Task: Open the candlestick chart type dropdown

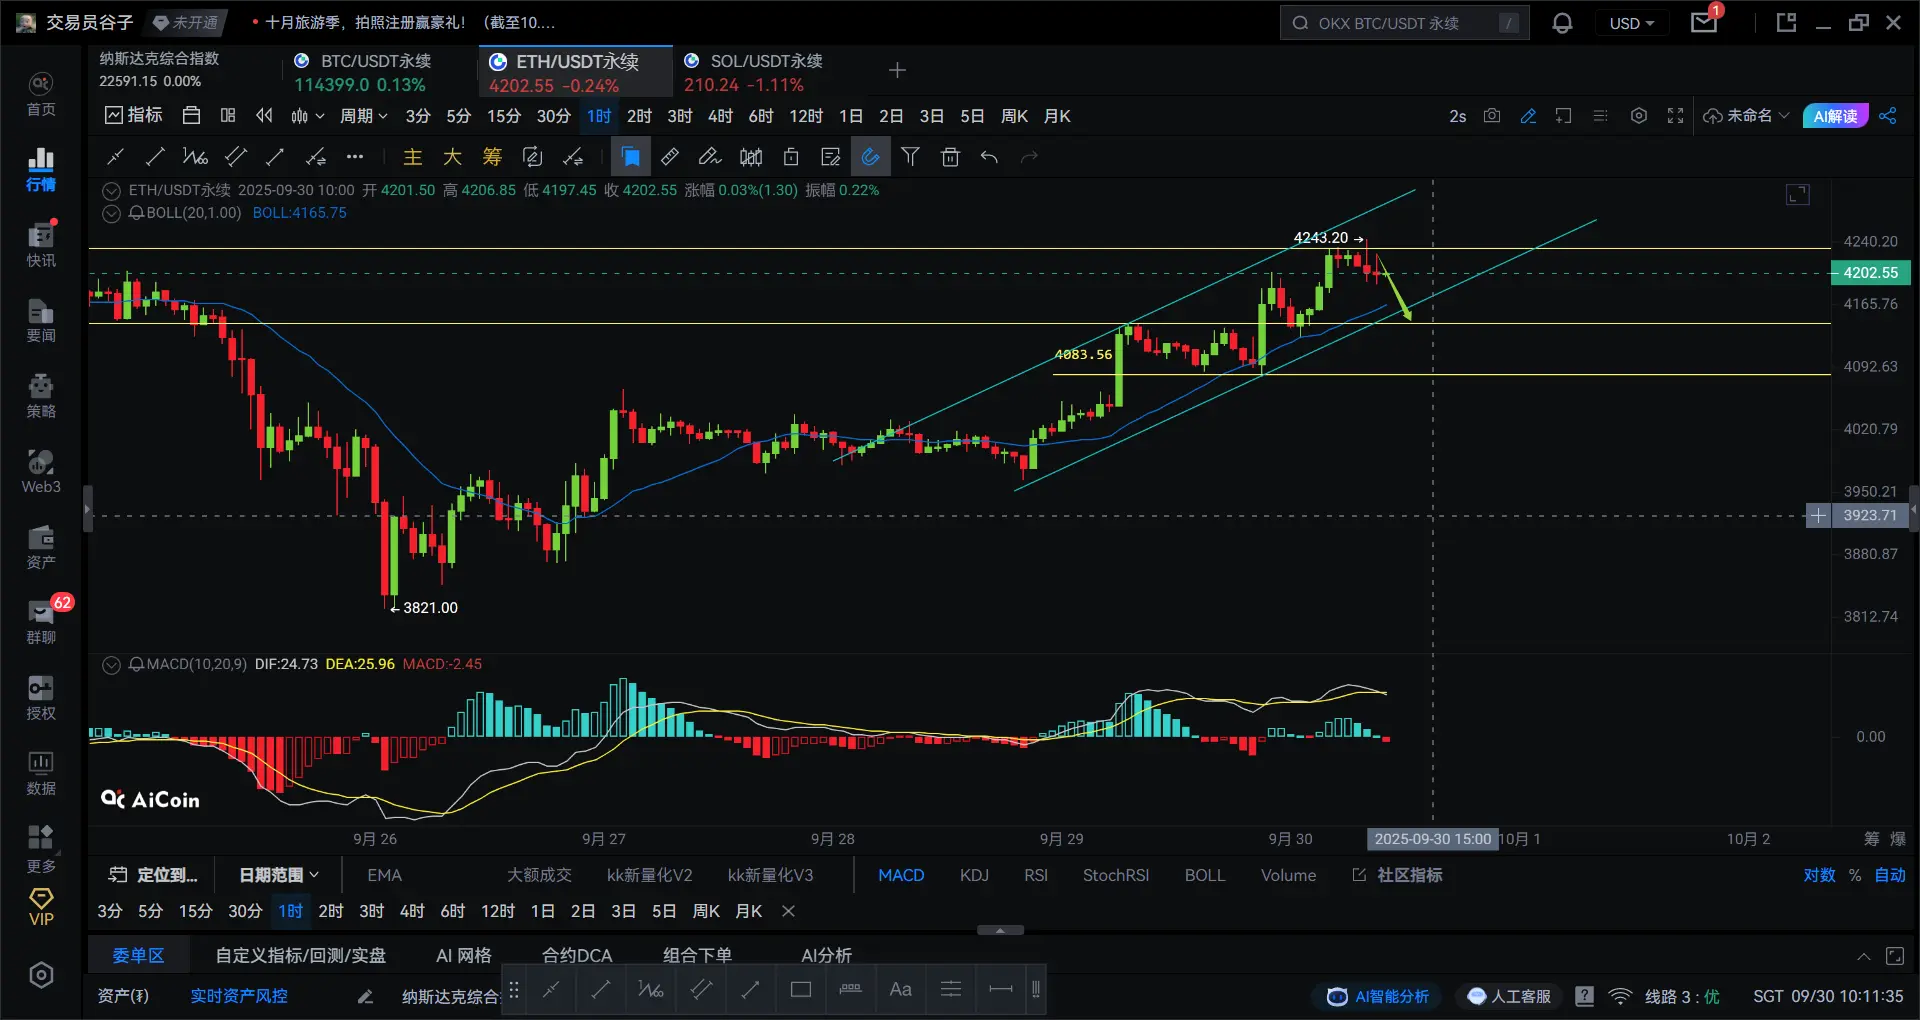Action: pyautogui.click(x=307, y=116)
